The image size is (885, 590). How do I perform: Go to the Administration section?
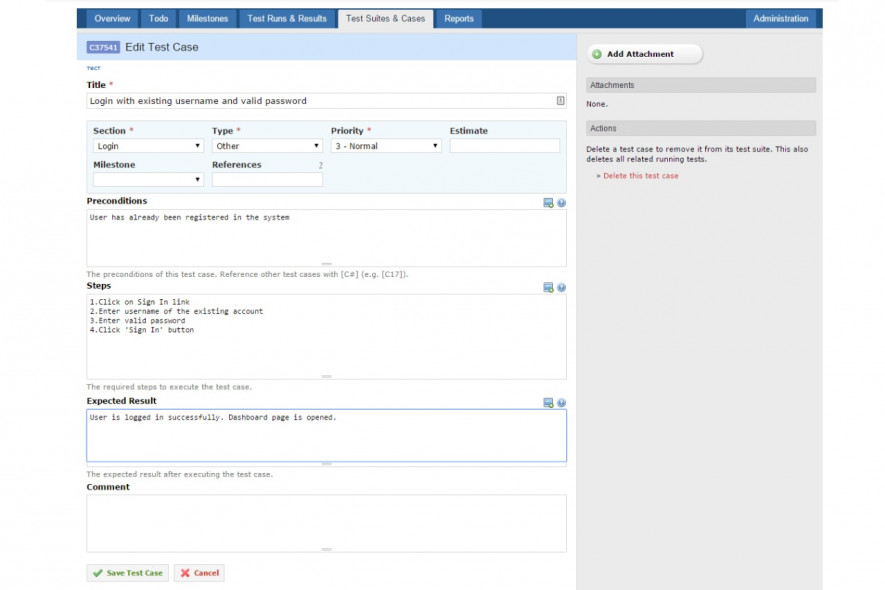(780, 18)
